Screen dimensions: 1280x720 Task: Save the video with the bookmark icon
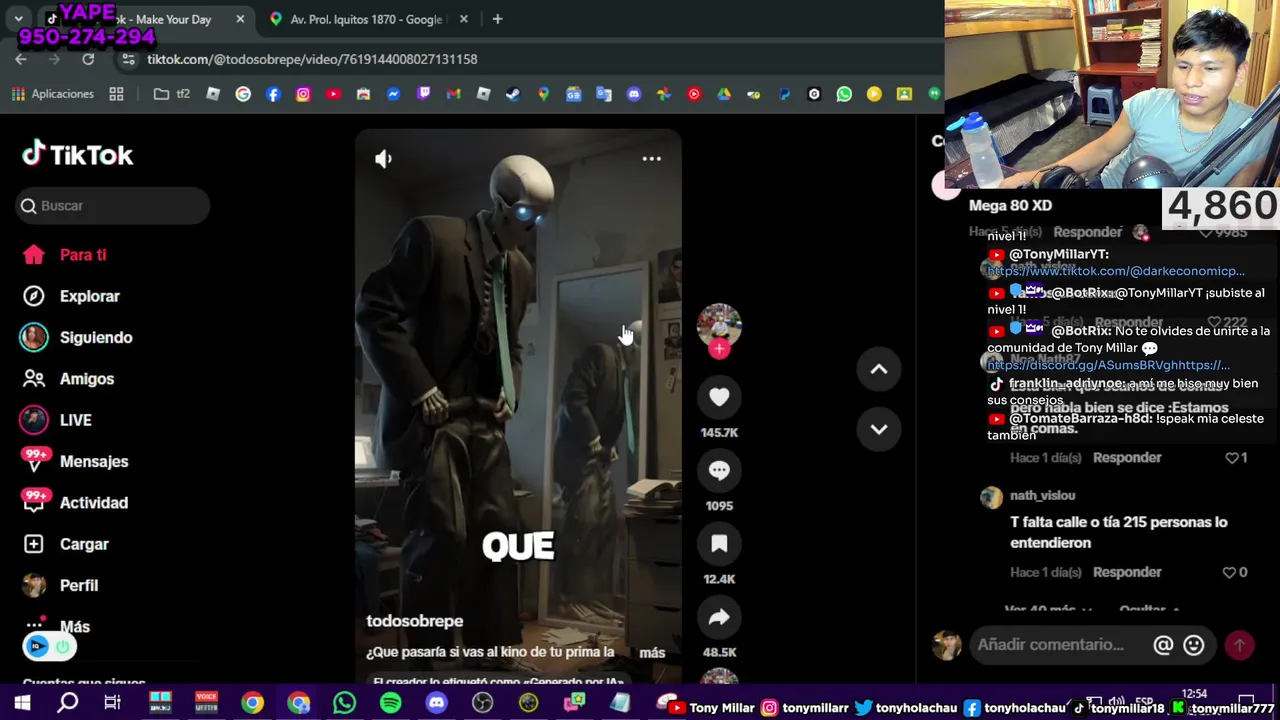[719, 543]
